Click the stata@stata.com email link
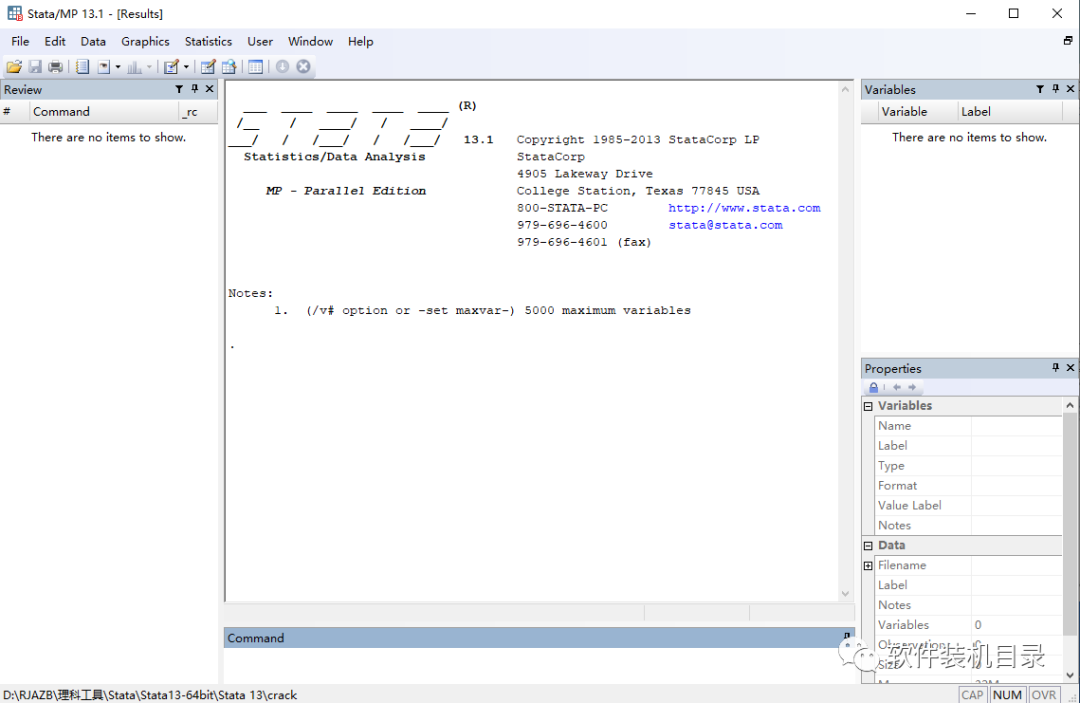The height and width of the screenshot is (703, 1080). 725,225
